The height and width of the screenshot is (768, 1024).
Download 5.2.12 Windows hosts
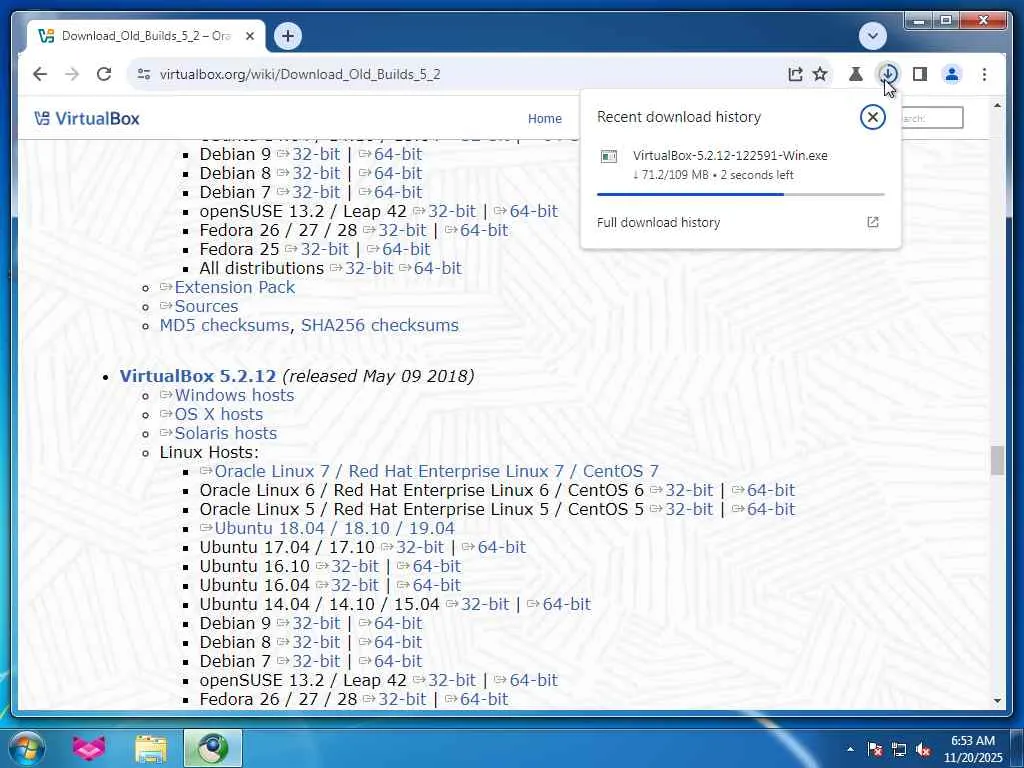(234, 395)
